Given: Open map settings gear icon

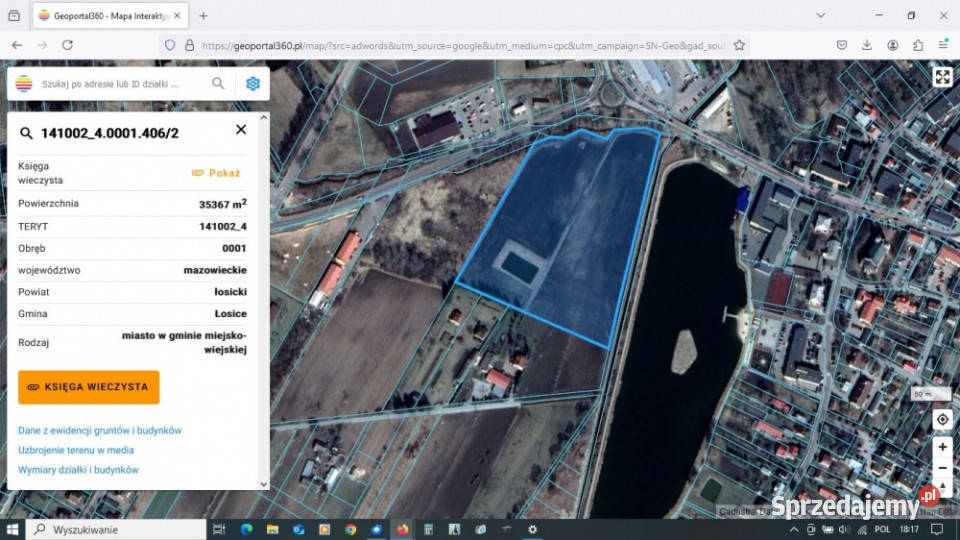Looking at the screenshot, I should point(253,83).
